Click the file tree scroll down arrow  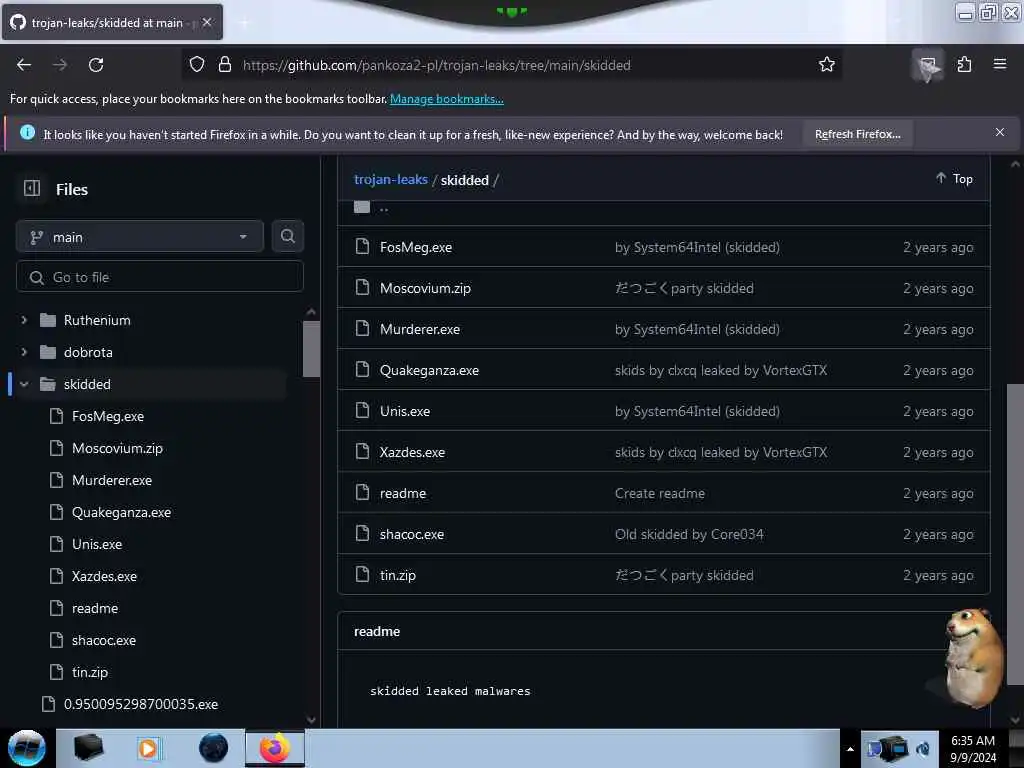tap(312, 720)
